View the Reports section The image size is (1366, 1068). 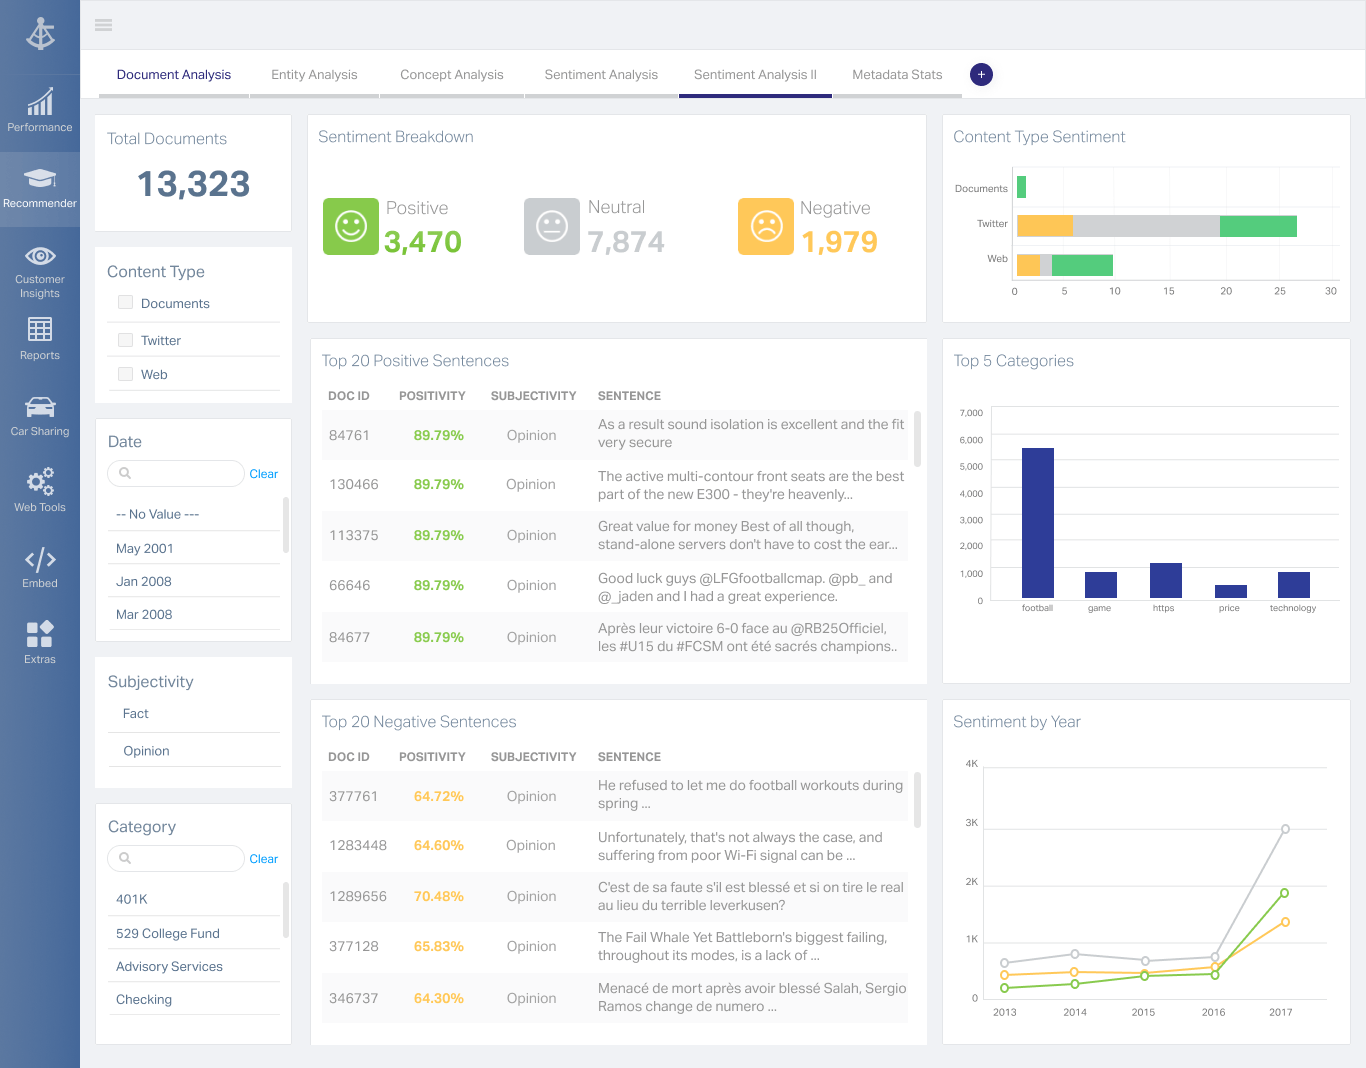pos(40,339)
